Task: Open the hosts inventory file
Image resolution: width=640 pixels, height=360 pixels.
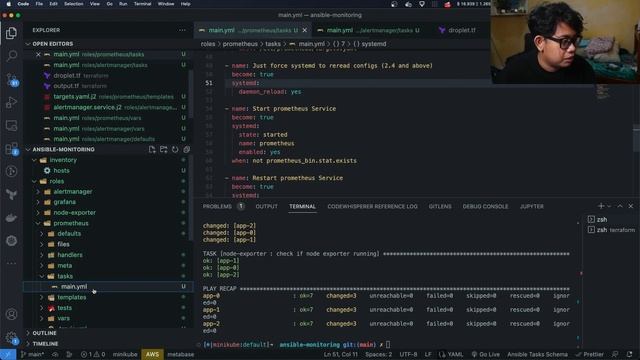Action: [61, 171]
